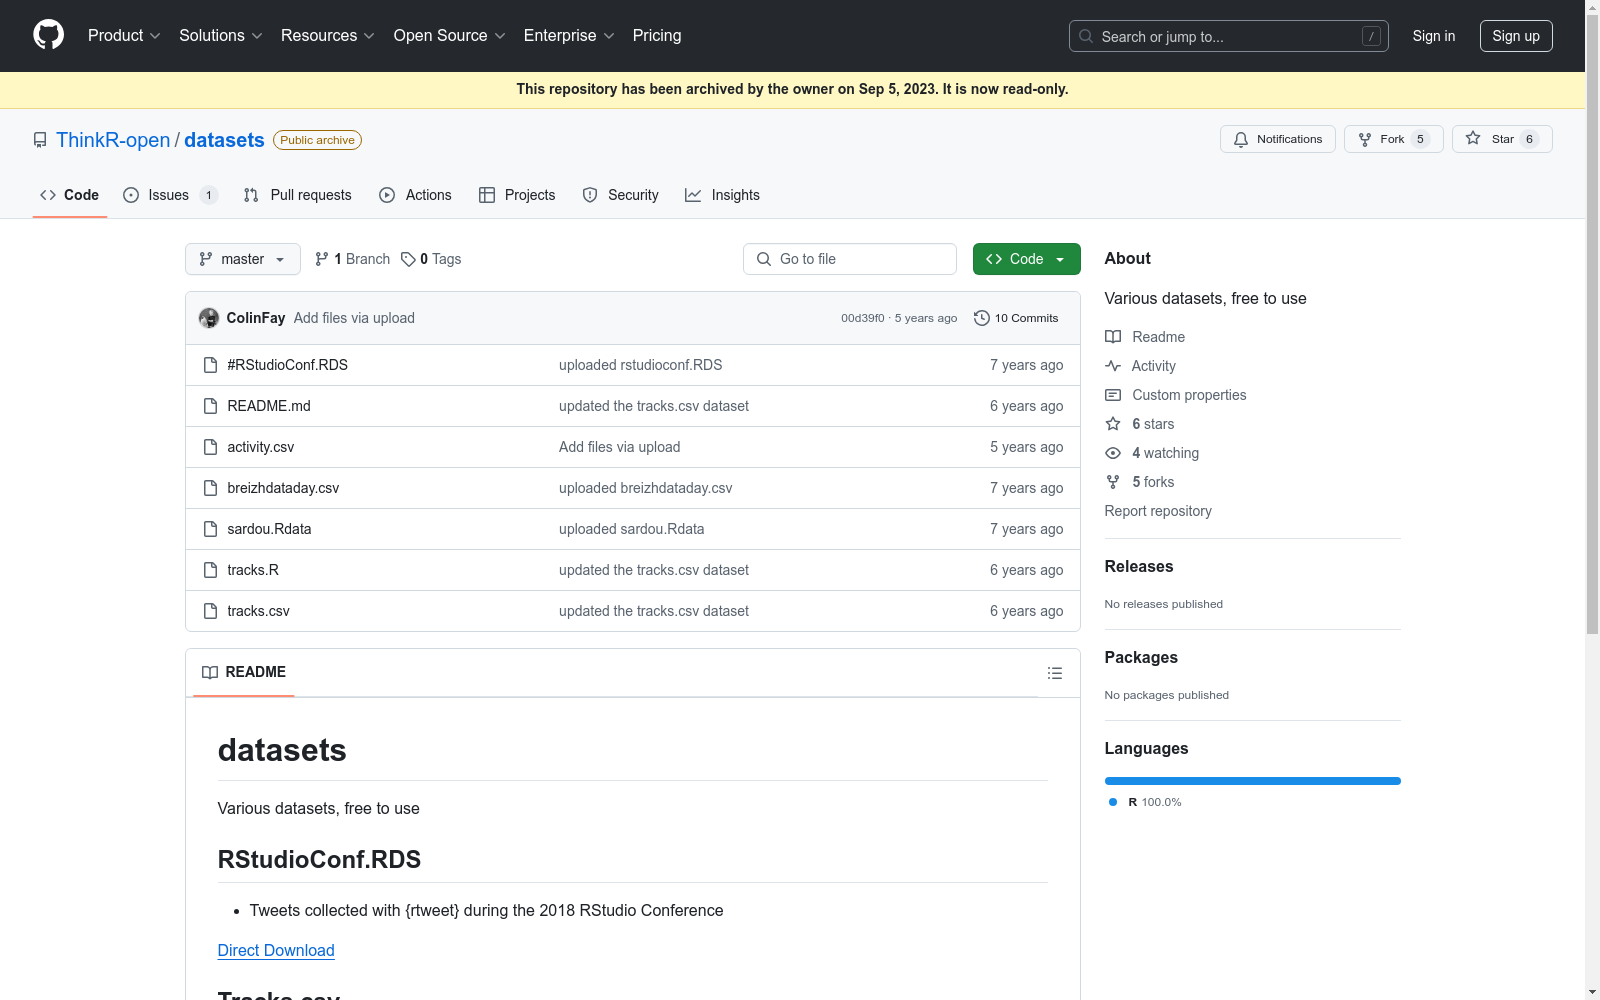This screenshot has width=1600, height=1000.
Task: Open the GitHub homepage logo
Action: click(x=48, y=35)
